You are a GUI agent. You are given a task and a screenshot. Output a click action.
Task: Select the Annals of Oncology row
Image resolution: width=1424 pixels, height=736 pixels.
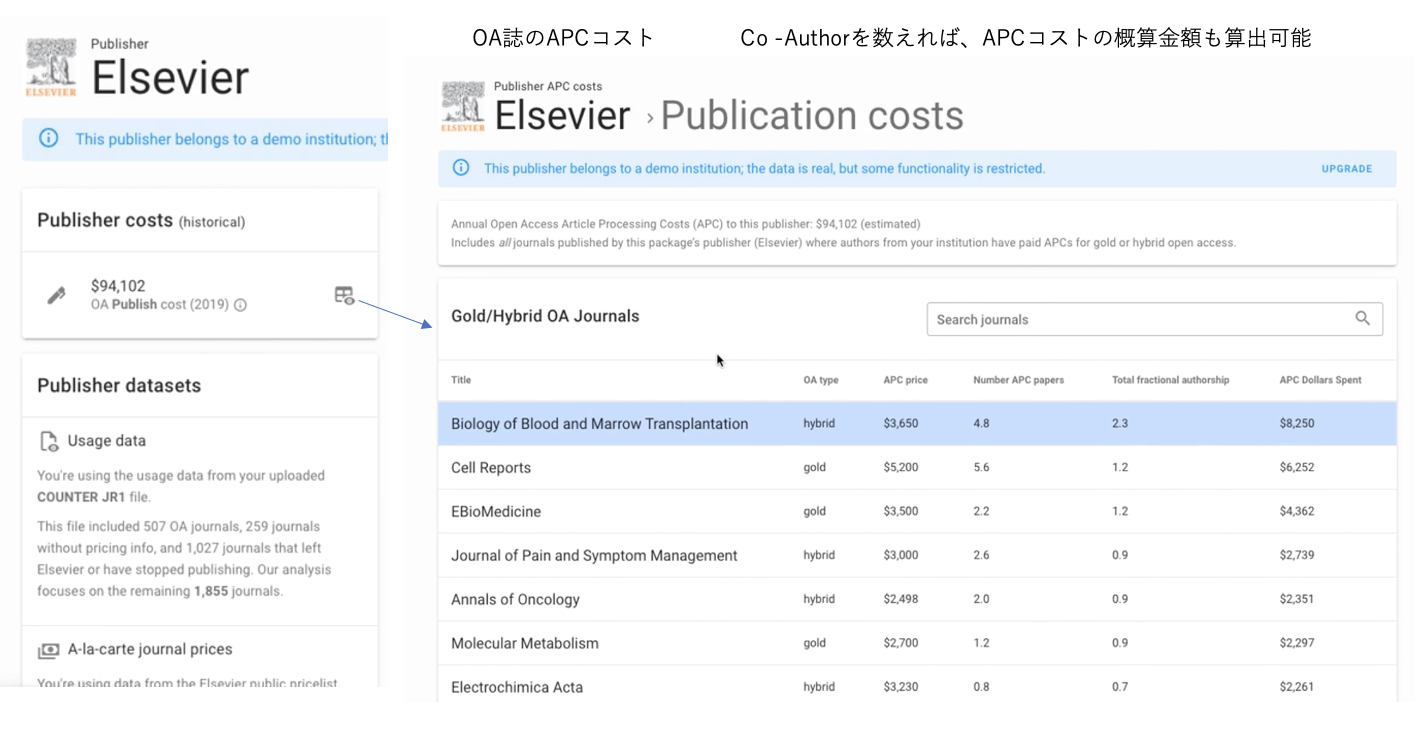point(917,600)
